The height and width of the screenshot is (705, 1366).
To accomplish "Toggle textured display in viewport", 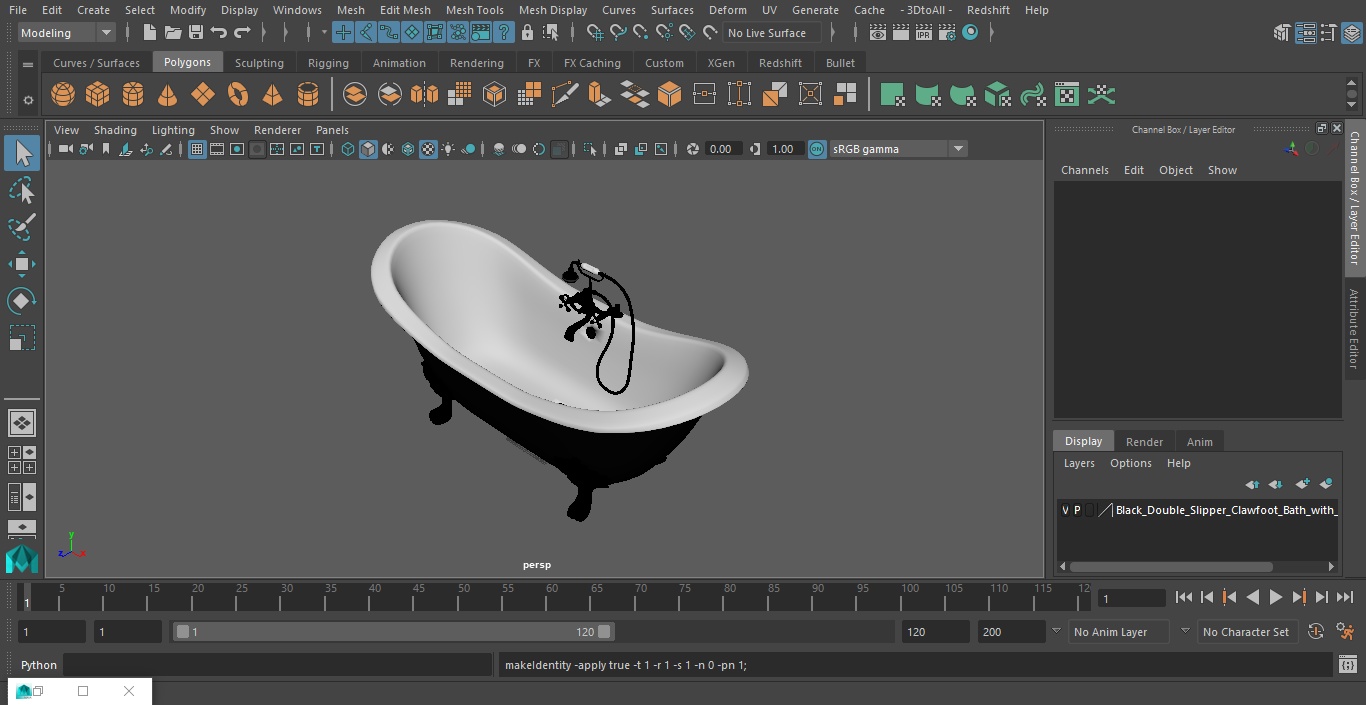I will click(x=428, y=149).
